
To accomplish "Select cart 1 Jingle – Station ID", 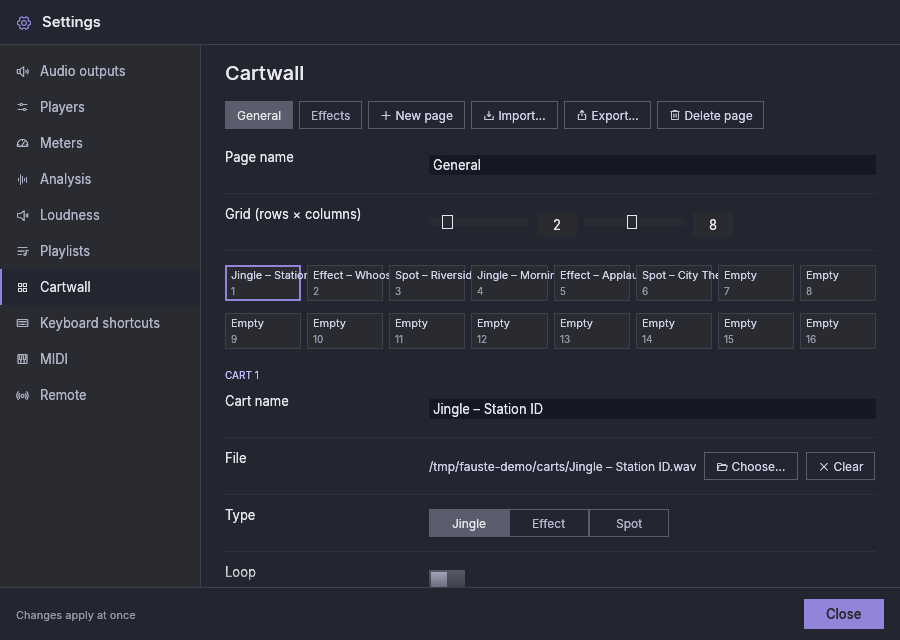I will coord(263,283).
